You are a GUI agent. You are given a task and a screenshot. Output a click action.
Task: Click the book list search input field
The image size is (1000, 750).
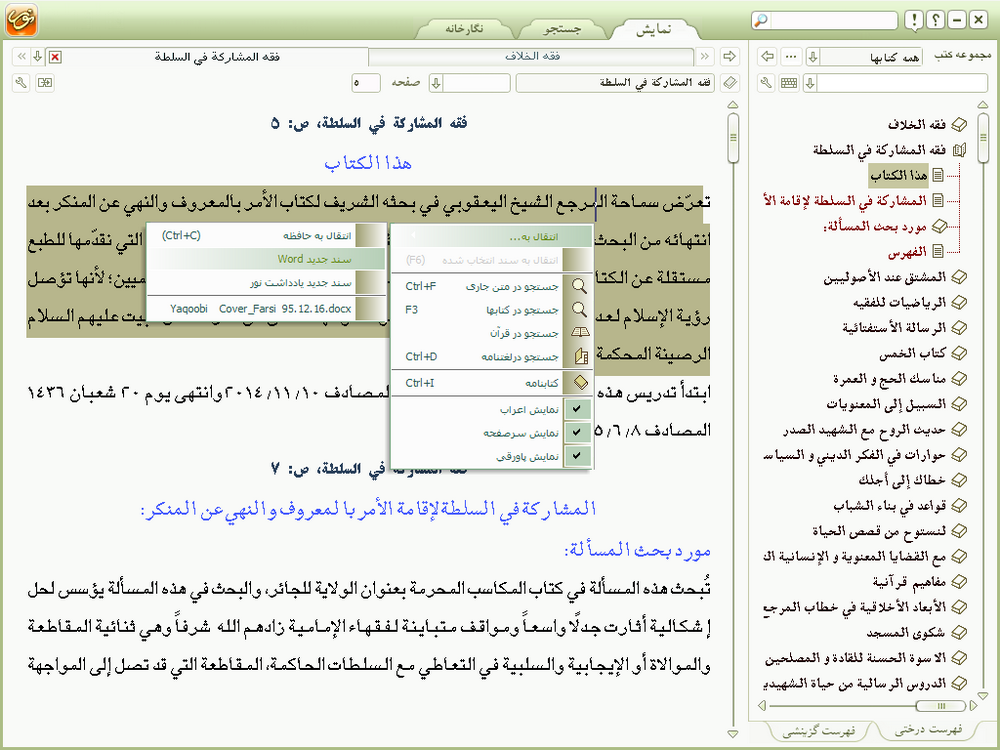(x=902, y=83)
